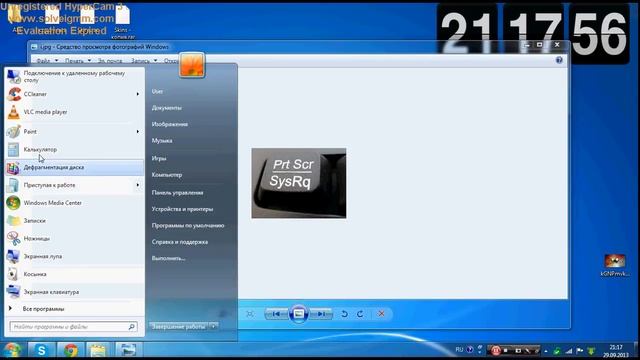Select Дефрагментация диска entry

pyautogui.click(x=74, y=167)
